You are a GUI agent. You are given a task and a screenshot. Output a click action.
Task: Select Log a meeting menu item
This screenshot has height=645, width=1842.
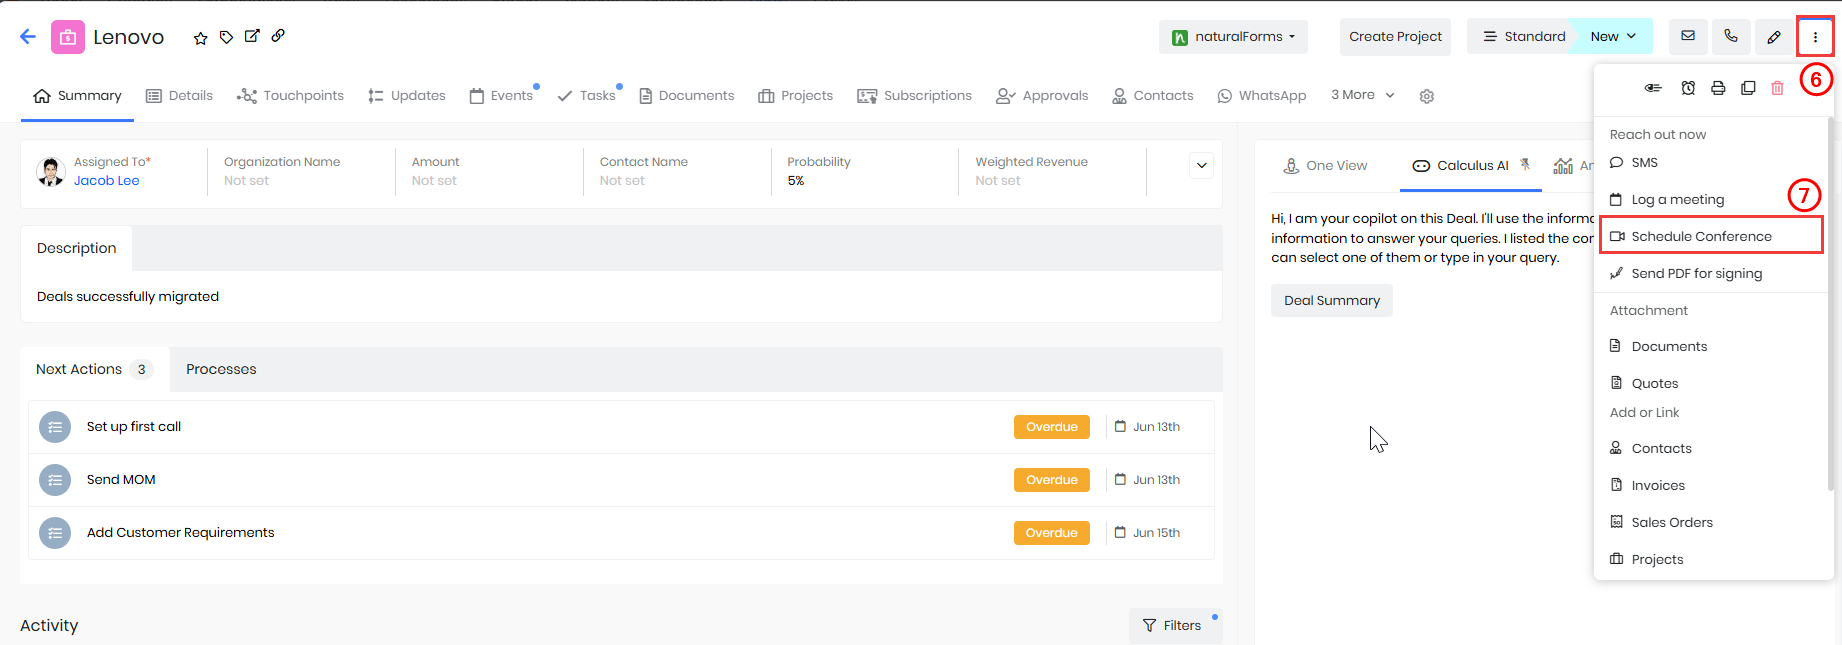coord(1711,200)
